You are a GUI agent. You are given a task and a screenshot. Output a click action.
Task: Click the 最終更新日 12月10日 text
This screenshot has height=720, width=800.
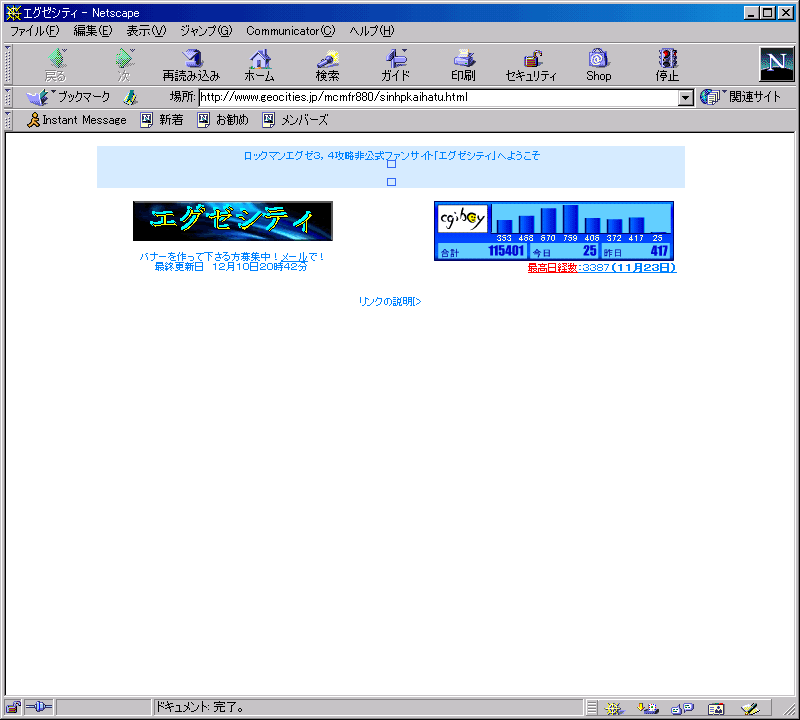(x=231, y=266)
